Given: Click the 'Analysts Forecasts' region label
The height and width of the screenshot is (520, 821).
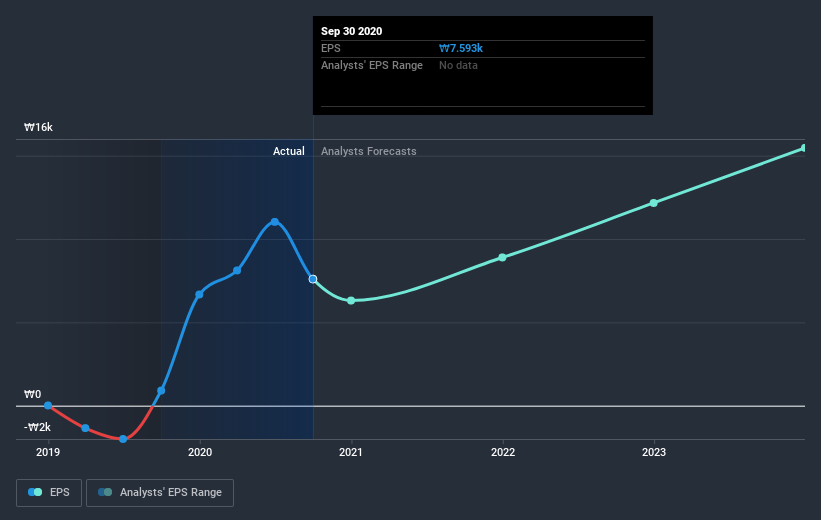Looking at the screenshot, I should click(x=369, y=151).
